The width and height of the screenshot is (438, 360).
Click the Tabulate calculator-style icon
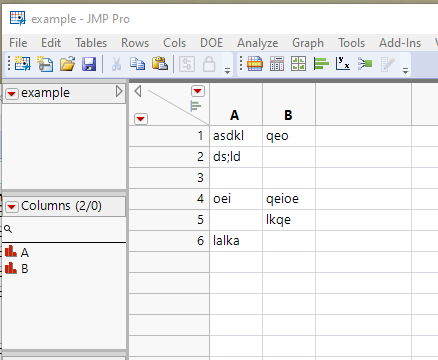[277, 63]
